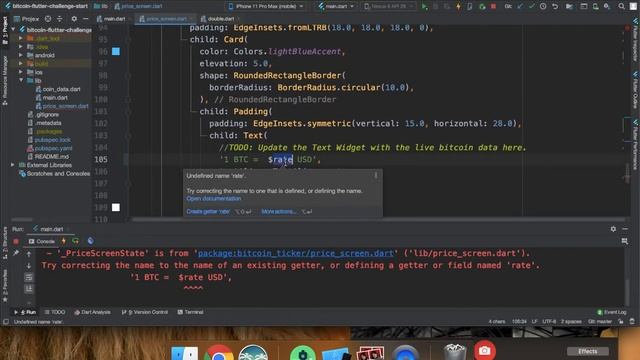Click hot restart green icon in Run panel

pos(76,241)
